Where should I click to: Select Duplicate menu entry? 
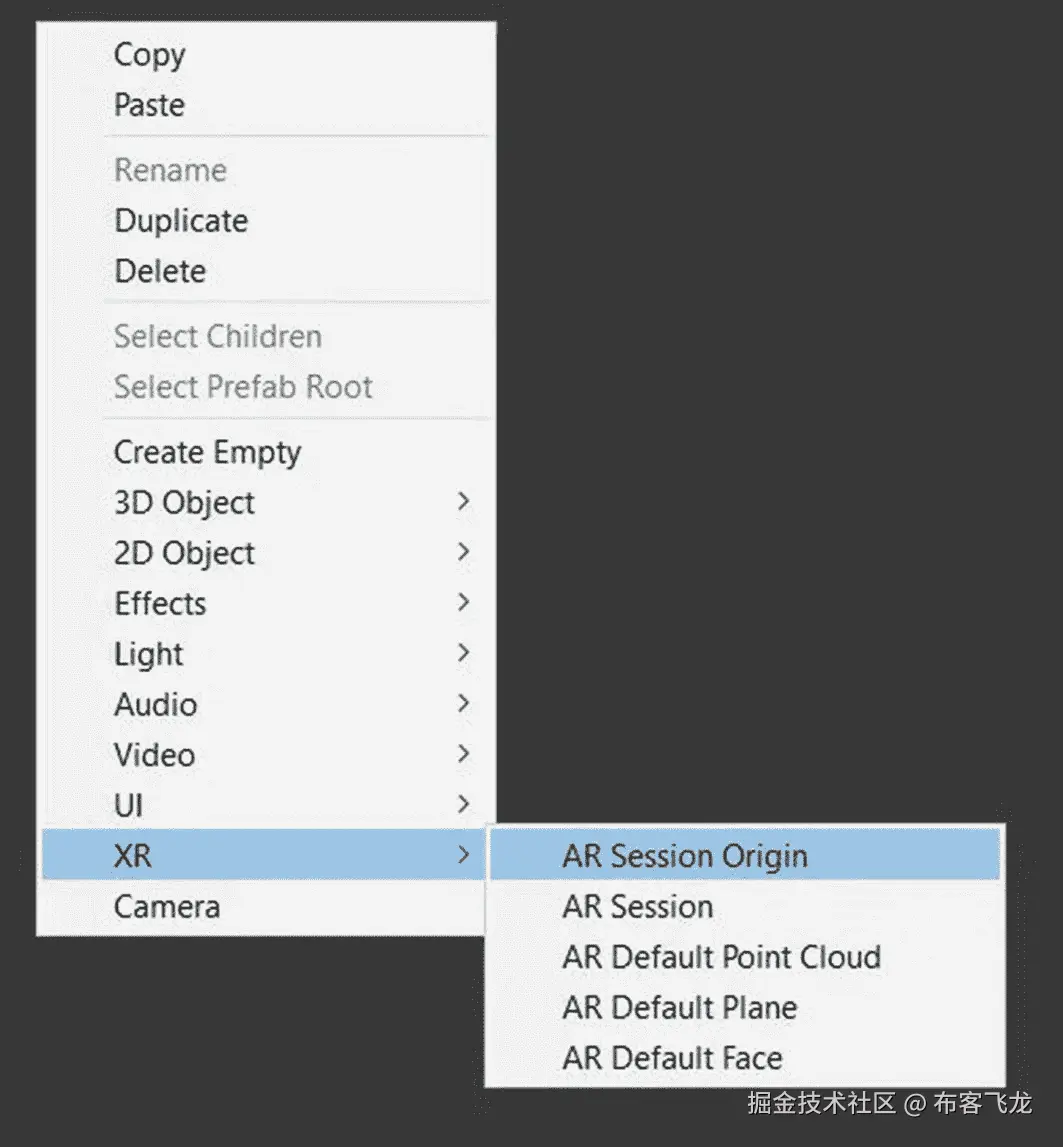[181, 221]
